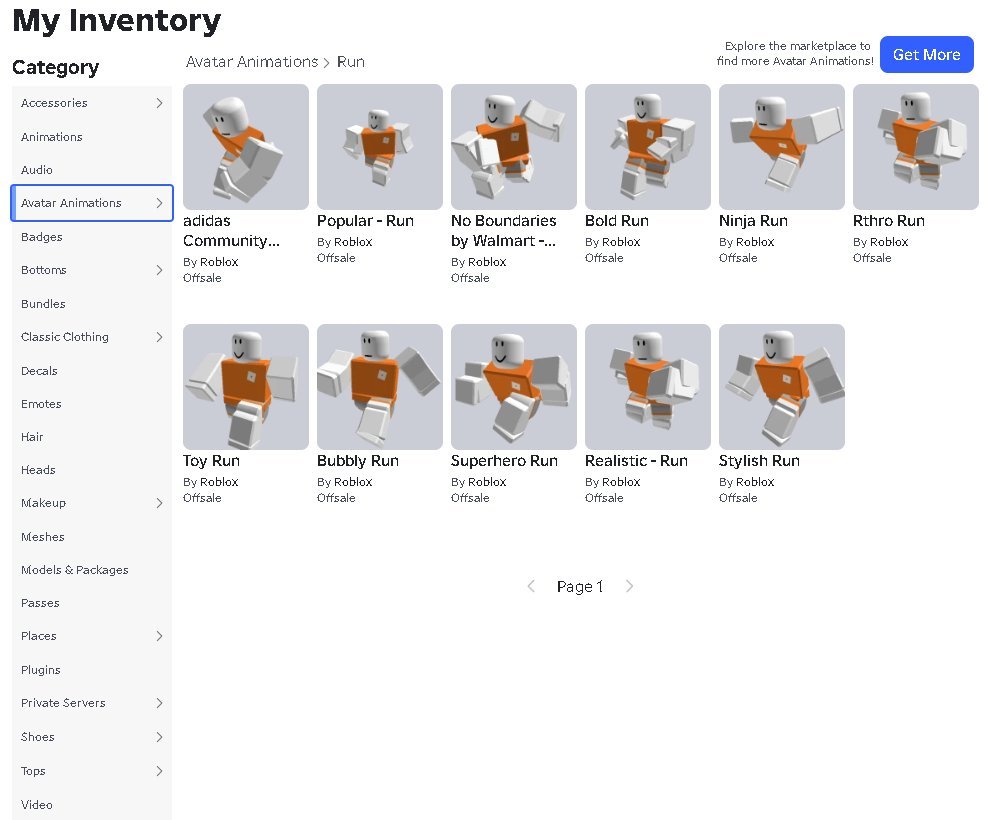Select the Heads category

pyautogui.click(x=91, y=470)
